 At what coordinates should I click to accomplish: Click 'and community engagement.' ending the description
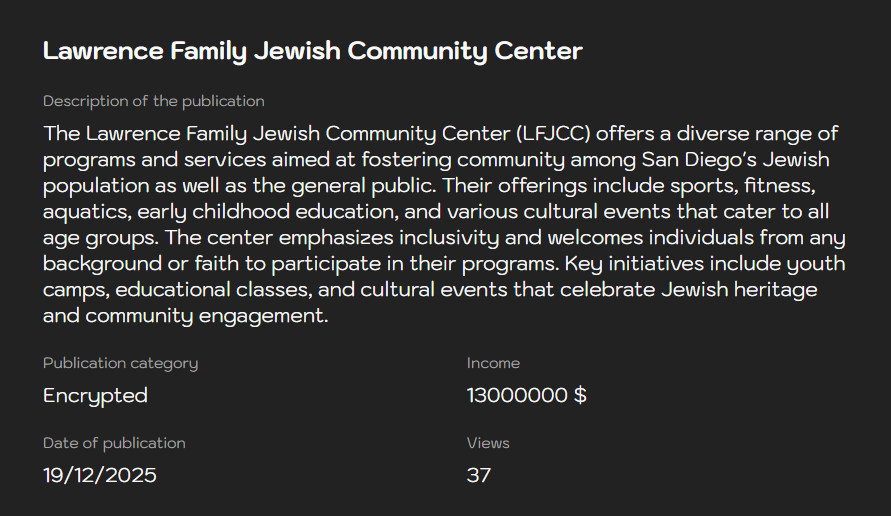pyautogui.click(x=186, y=316)
